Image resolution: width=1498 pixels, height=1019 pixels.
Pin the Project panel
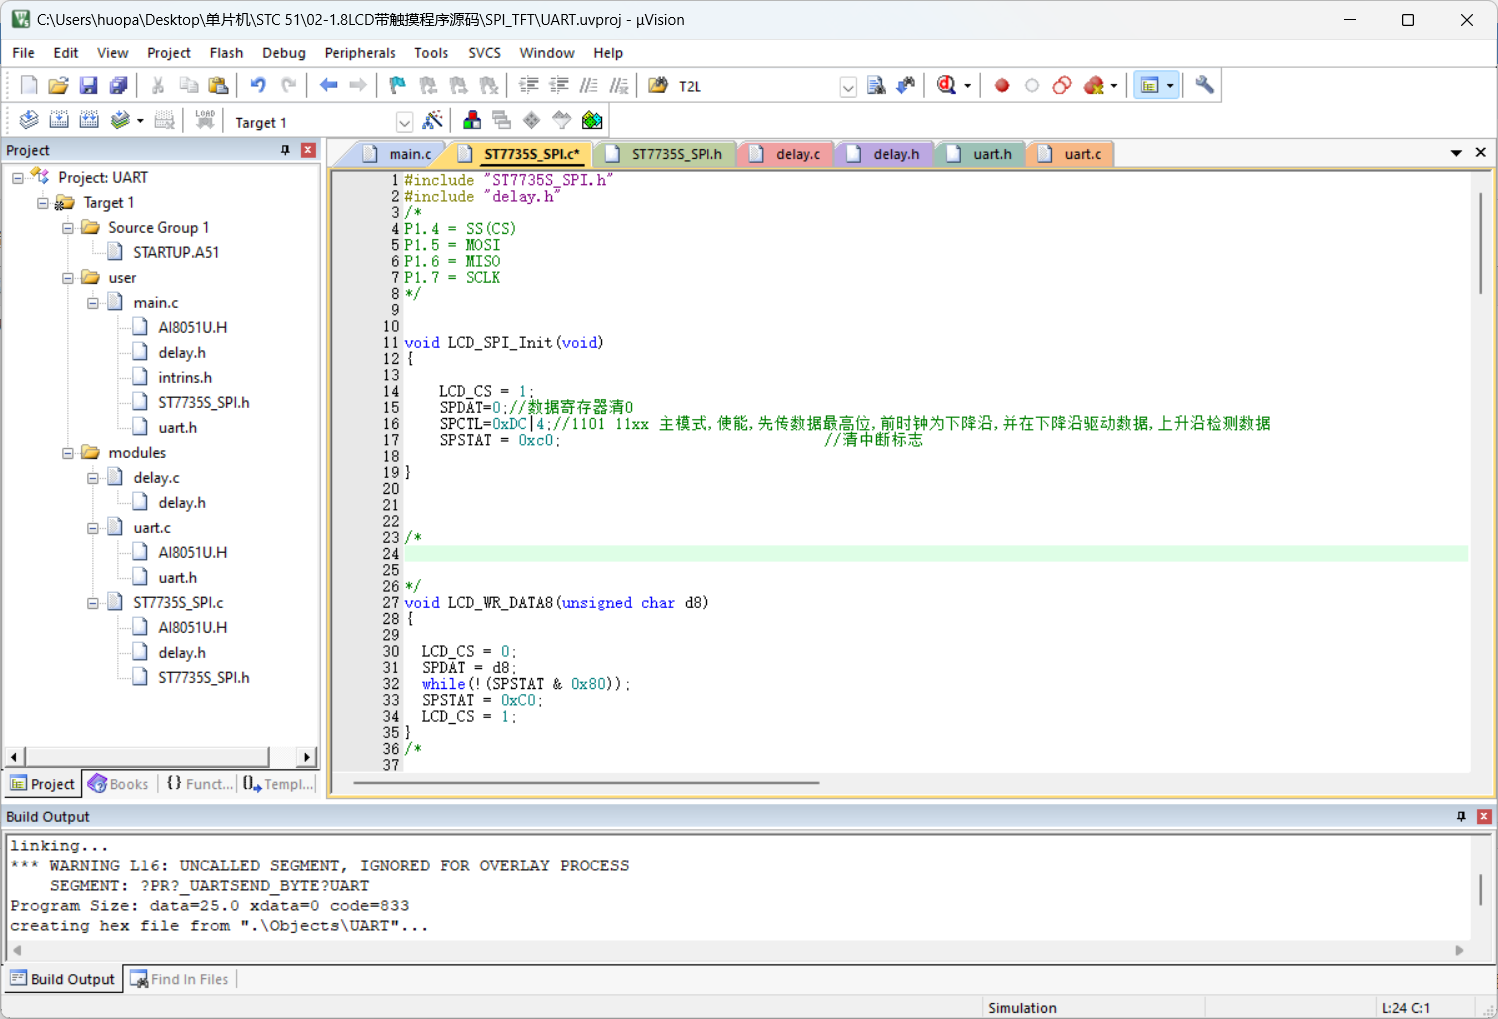pyautogui.click(x=285, y=150)
